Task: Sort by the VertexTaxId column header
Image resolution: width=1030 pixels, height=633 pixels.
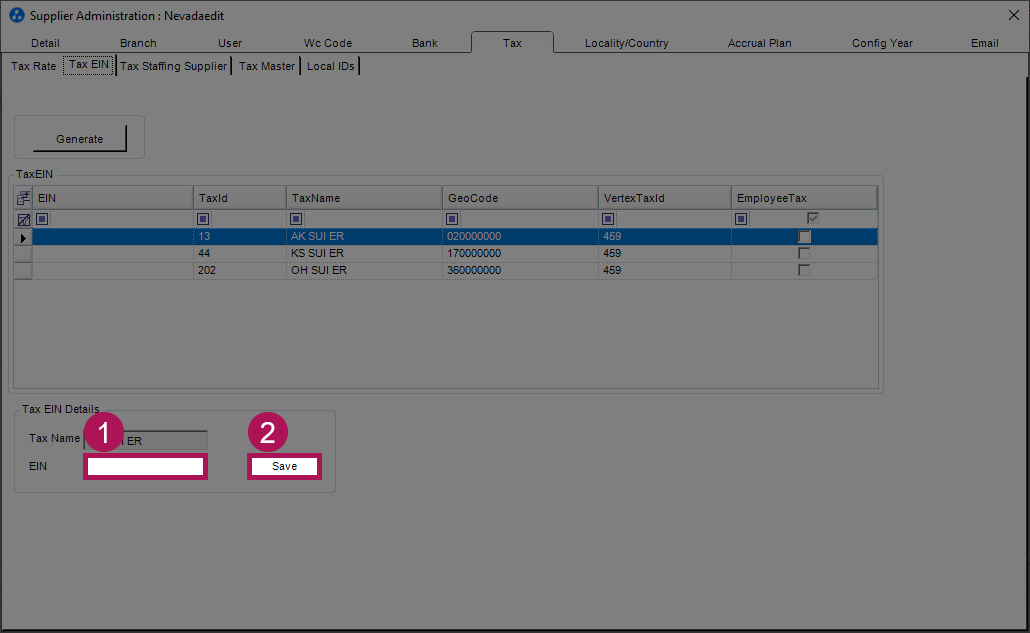Action: (664, 198)
